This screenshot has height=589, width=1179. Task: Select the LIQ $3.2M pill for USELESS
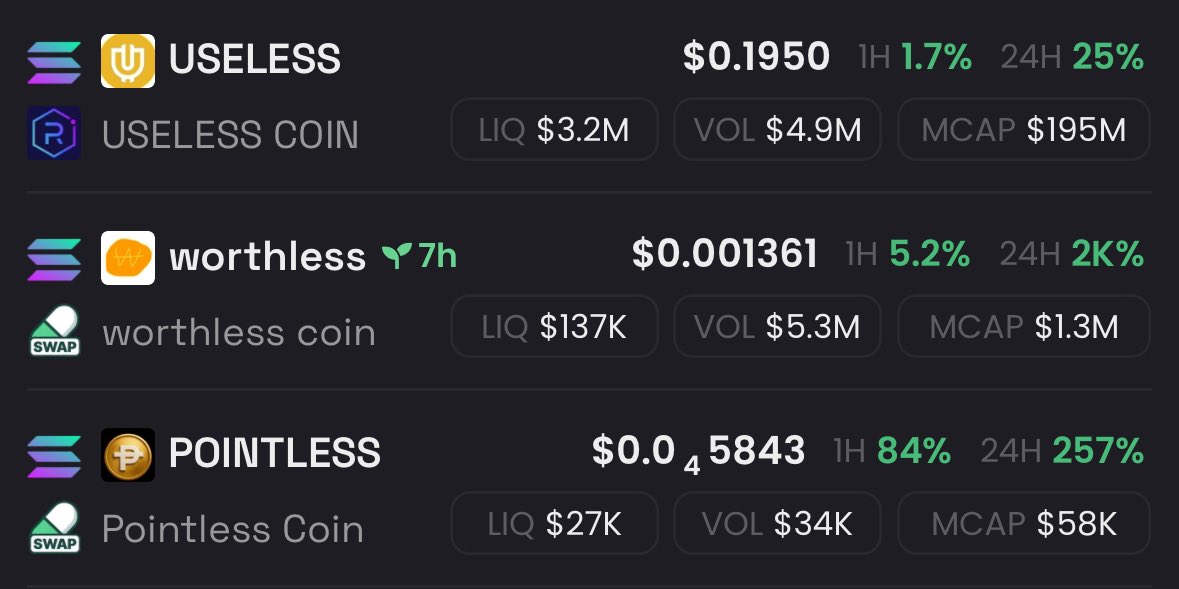[x=554, y=129]
